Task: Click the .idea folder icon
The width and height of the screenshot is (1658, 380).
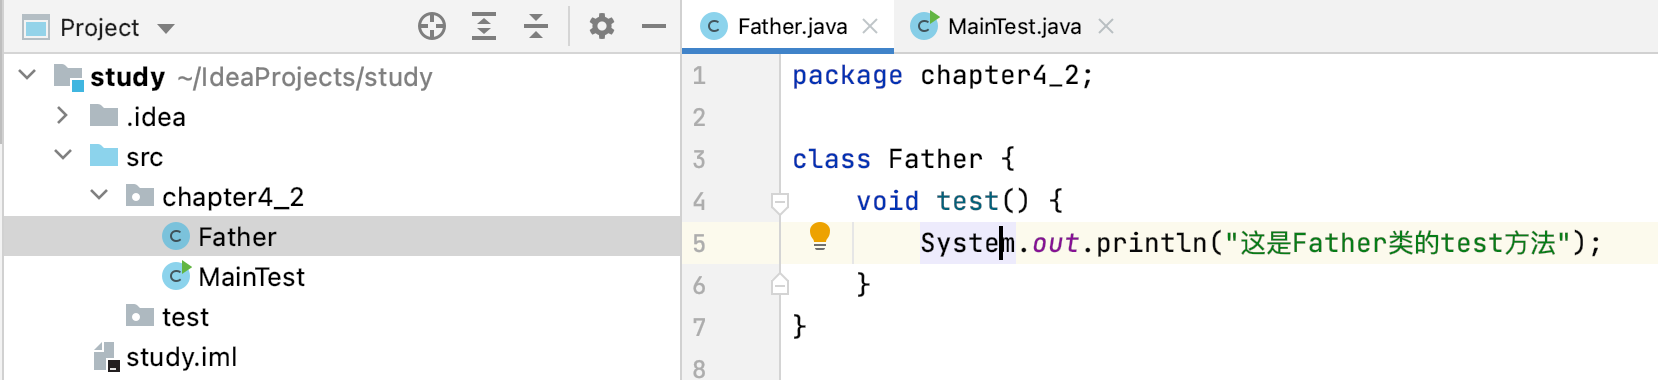Action: click(104, 116)
